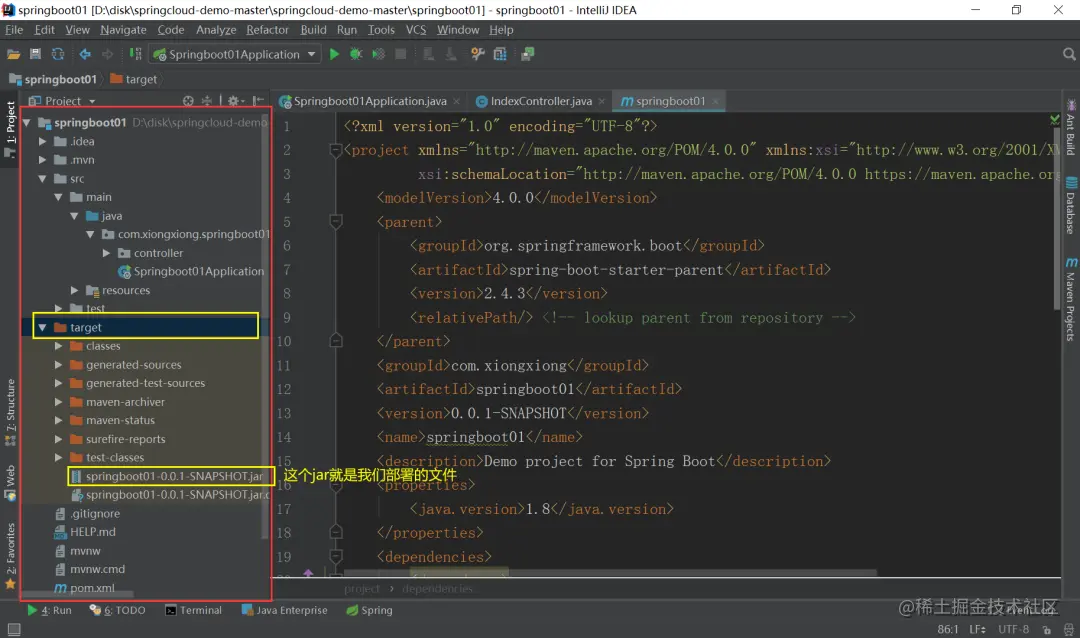
Task: Expand the controller package
Action: [106, 253]
